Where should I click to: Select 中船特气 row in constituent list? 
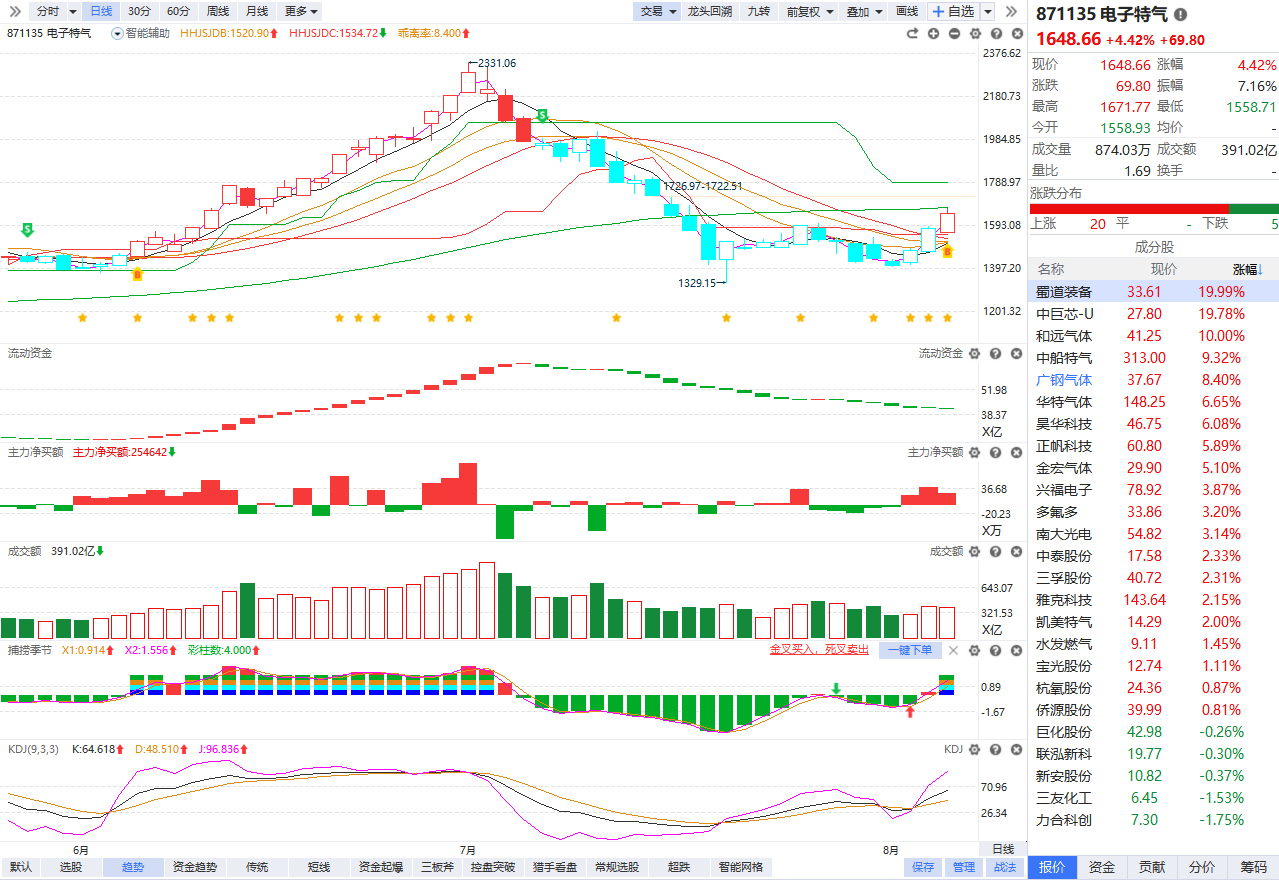tap(1154, 358)
